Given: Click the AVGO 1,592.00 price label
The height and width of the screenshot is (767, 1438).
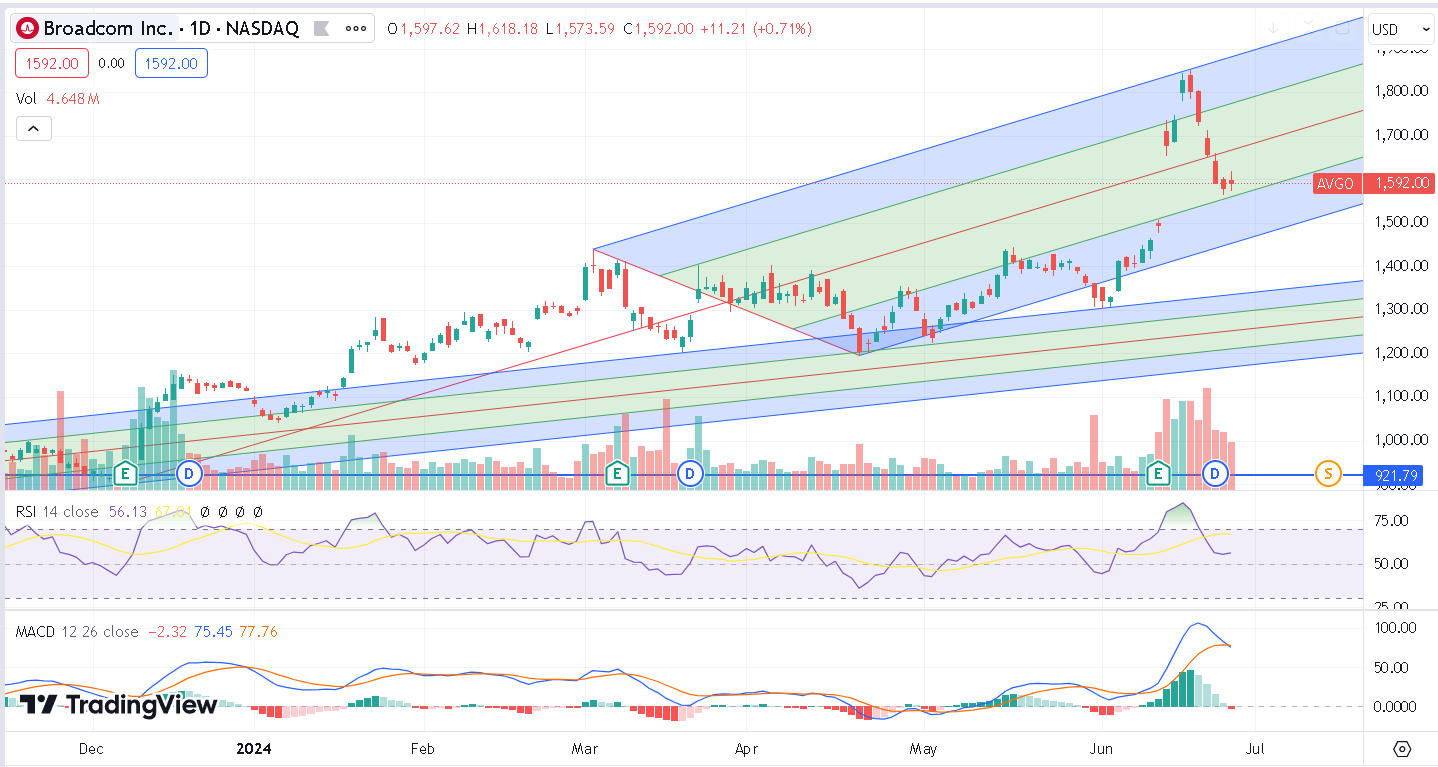Looking at the screenshot, I should pos(1373,183).
